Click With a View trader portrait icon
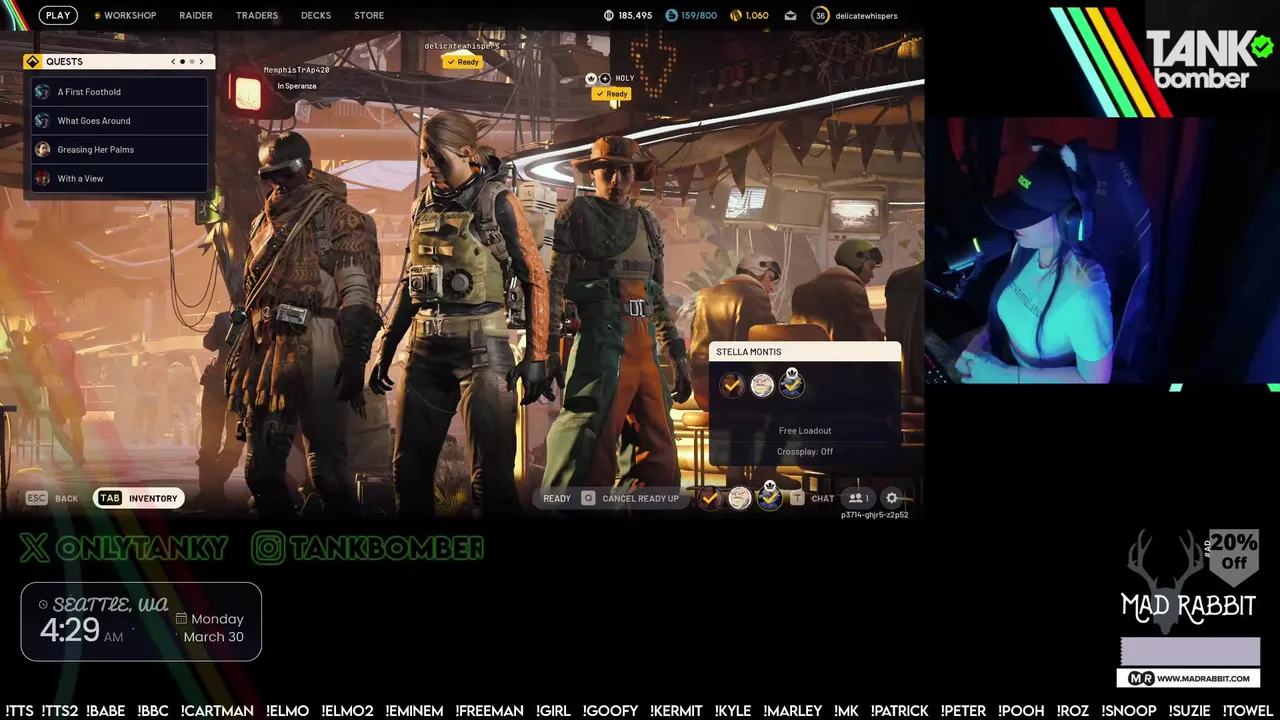Image resolution: width=1280 pixels, height=720 pixels. [x=42, y=179]
